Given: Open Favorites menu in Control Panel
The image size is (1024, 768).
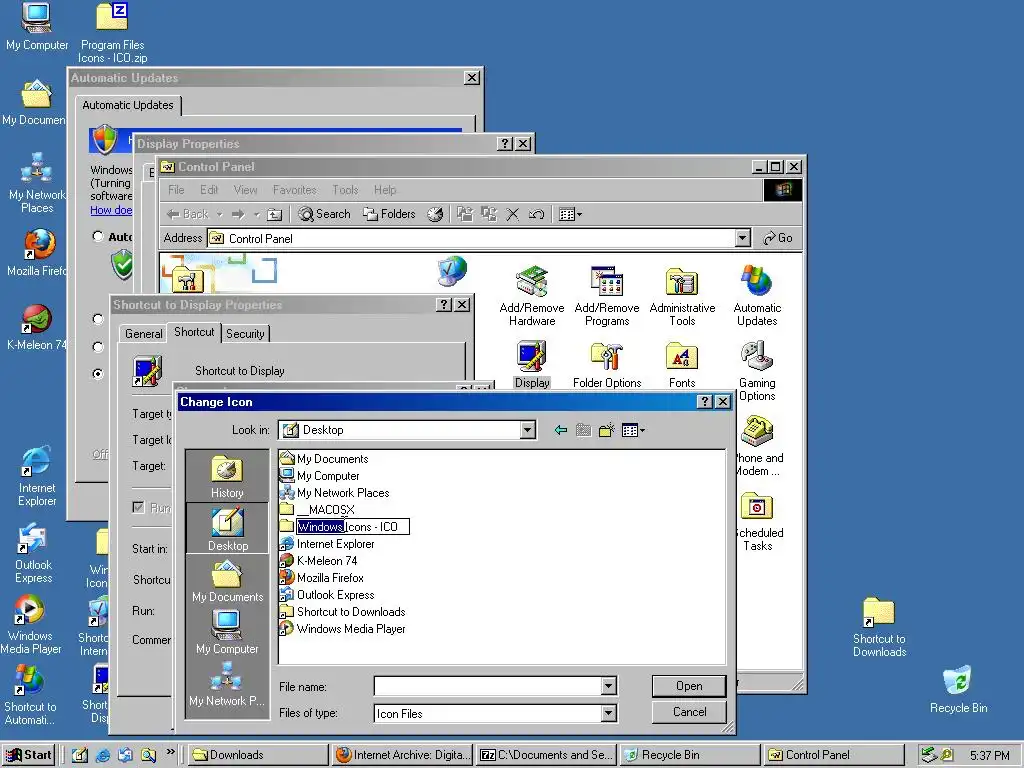Looking at the screenshot, I should [295, 190].
